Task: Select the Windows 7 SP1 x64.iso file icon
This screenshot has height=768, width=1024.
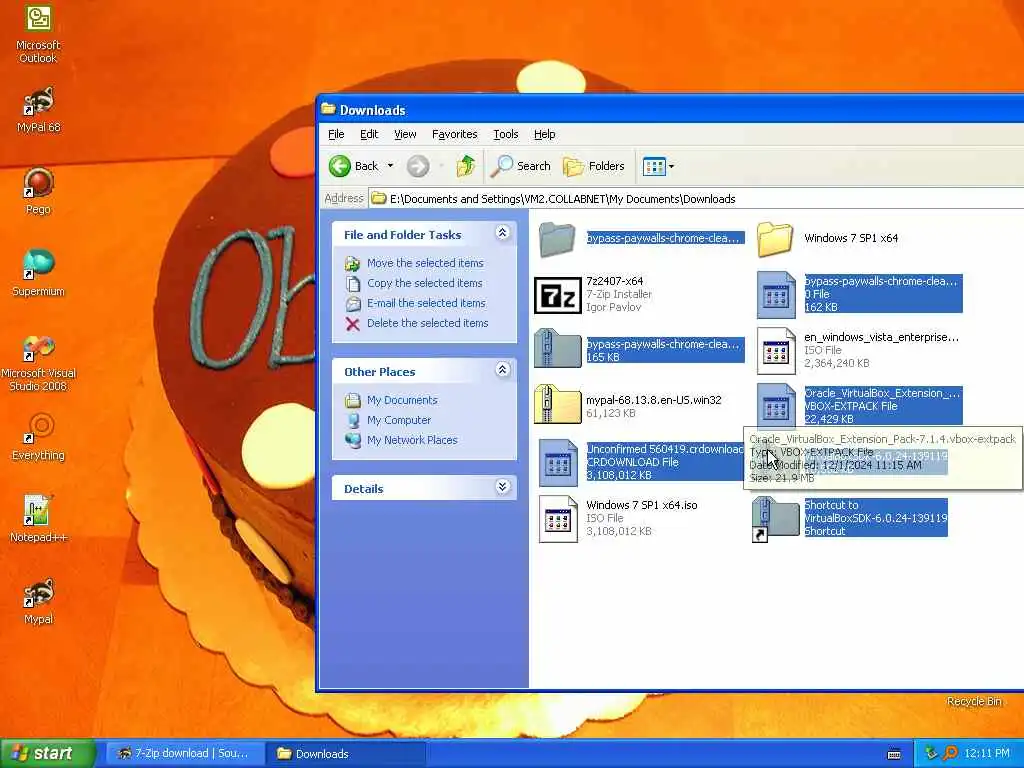Action: 558,519
